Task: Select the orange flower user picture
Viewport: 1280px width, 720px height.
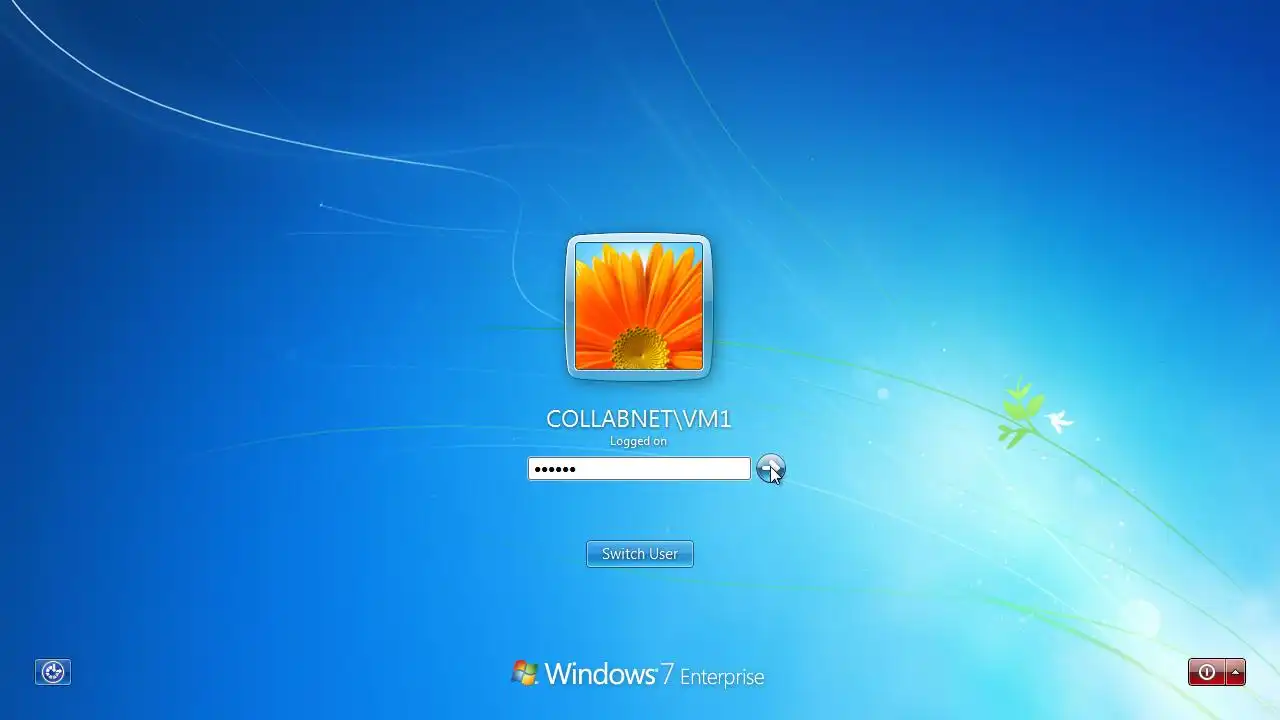Action: click(x=639, y=306)
